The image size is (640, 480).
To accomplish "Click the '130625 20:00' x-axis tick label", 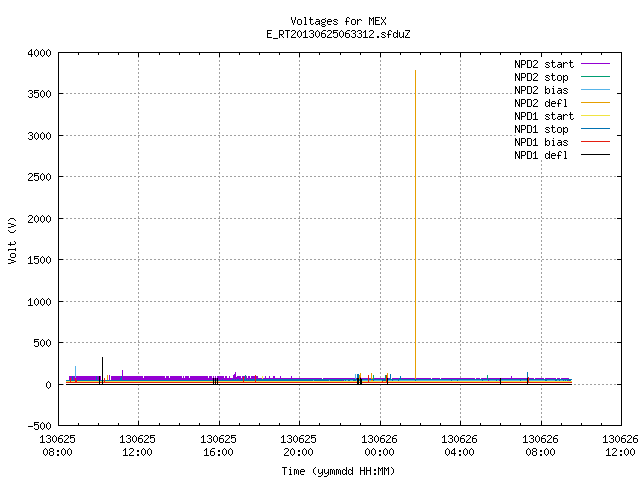I will pyautogui.click(x=298, y=446).
